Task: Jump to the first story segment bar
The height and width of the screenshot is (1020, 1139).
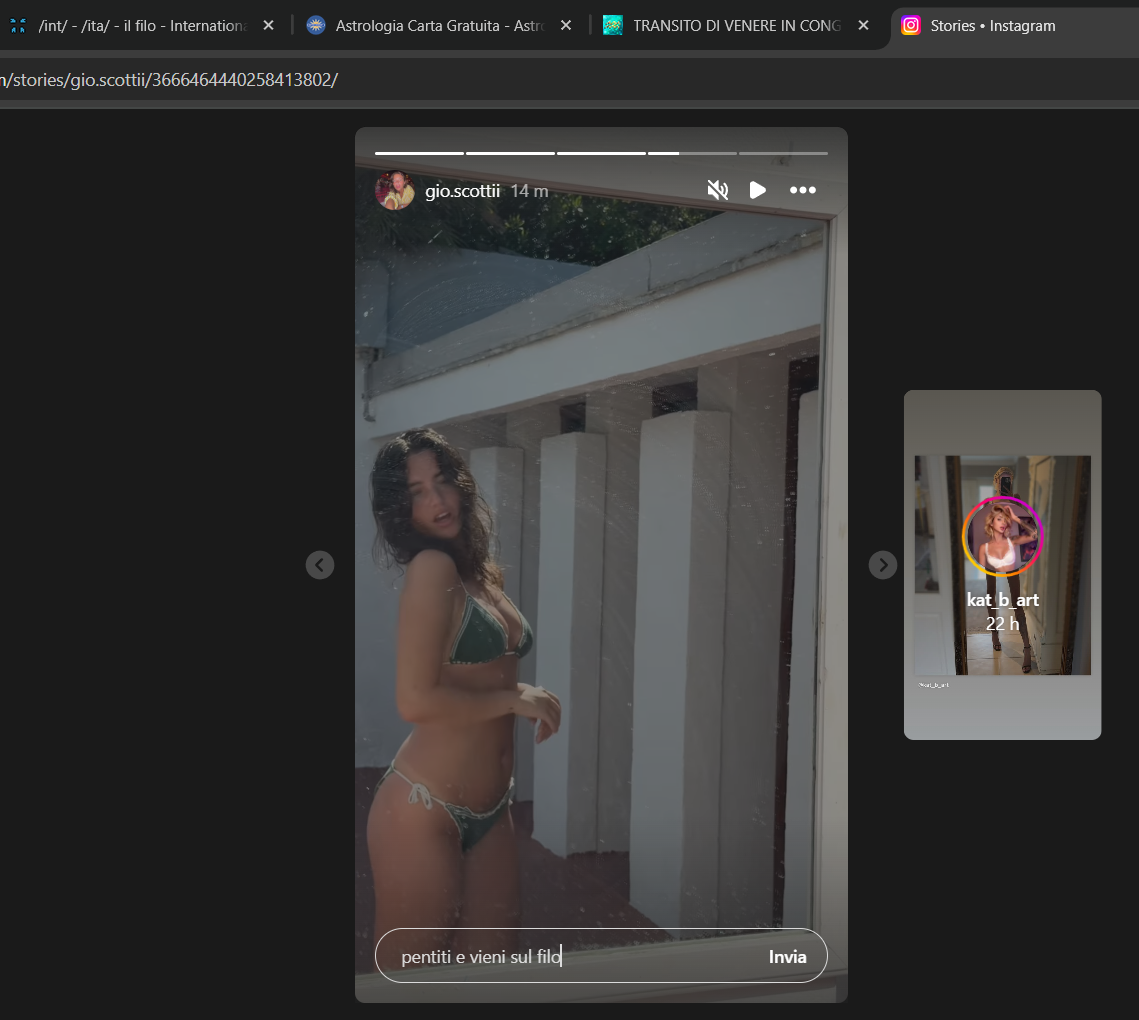Action: click(419, 153)
